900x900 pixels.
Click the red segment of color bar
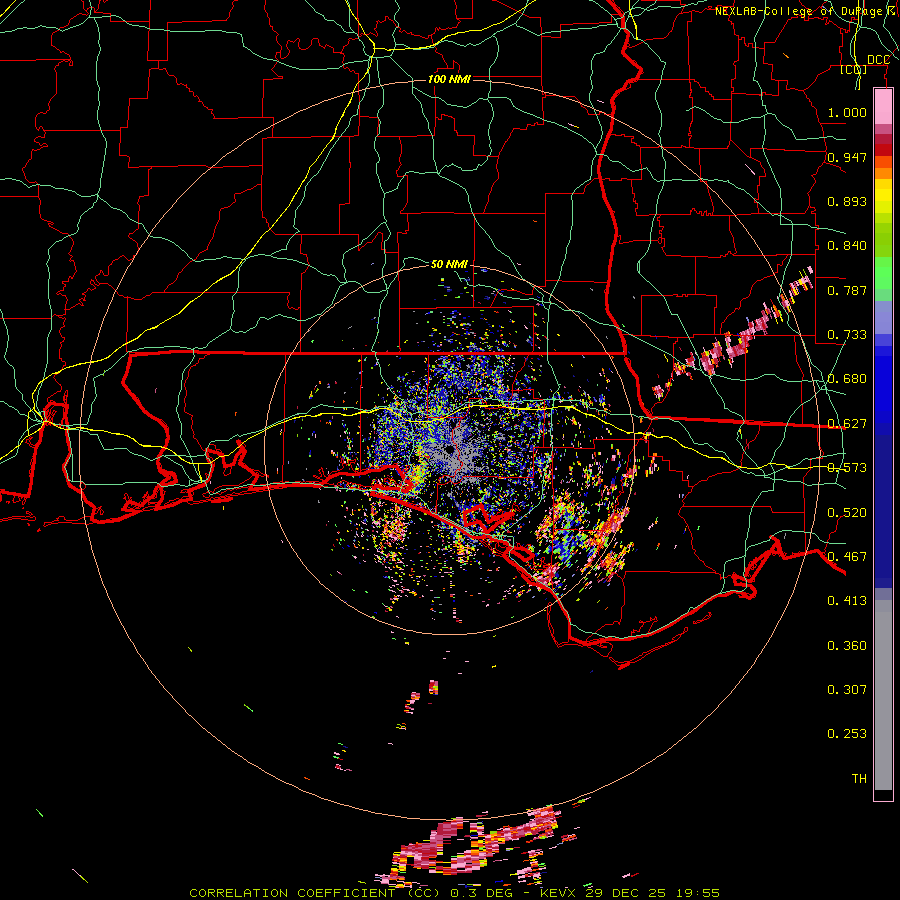pos(883,150)
